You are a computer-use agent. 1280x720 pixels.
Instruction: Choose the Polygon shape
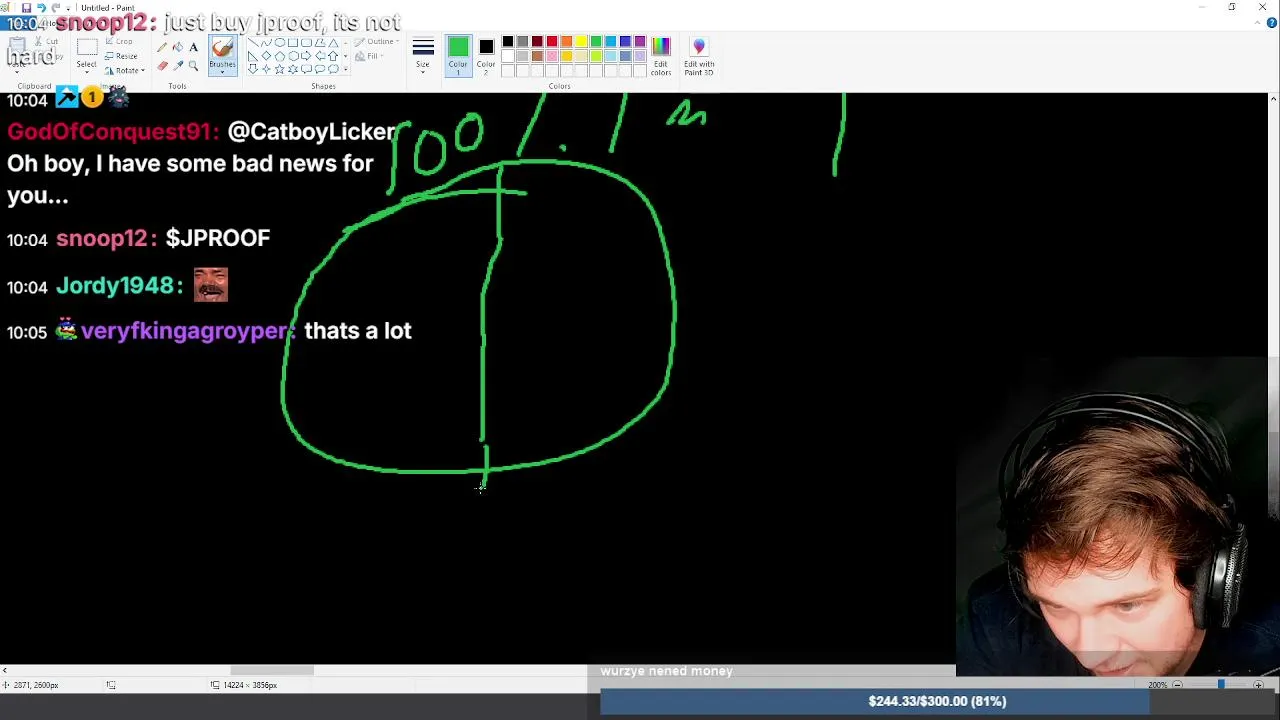[320, 42]
